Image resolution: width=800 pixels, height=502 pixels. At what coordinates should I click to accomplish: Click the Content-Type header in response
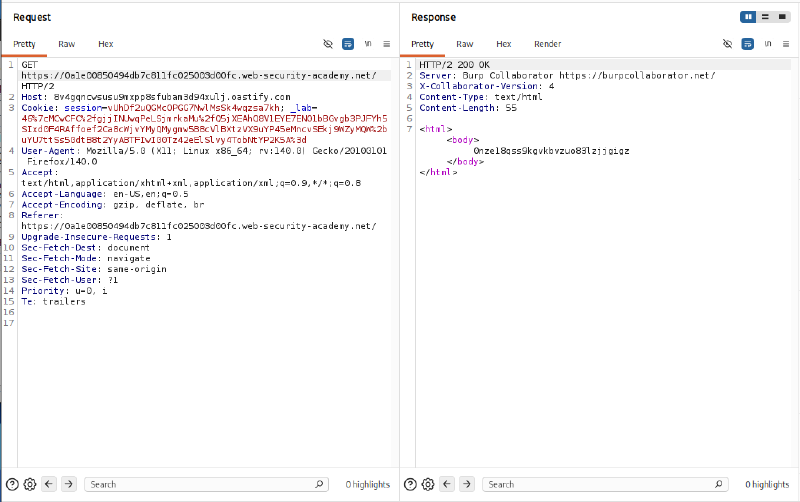(x=481, y=97)
